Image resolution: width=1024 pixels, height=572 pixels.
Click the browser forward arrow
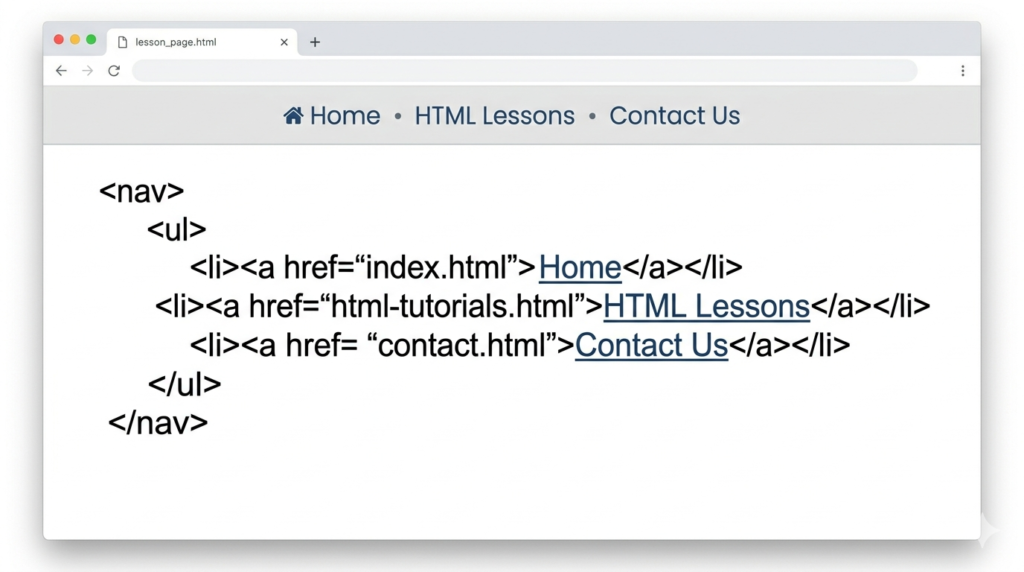click(x=87, y=71)
